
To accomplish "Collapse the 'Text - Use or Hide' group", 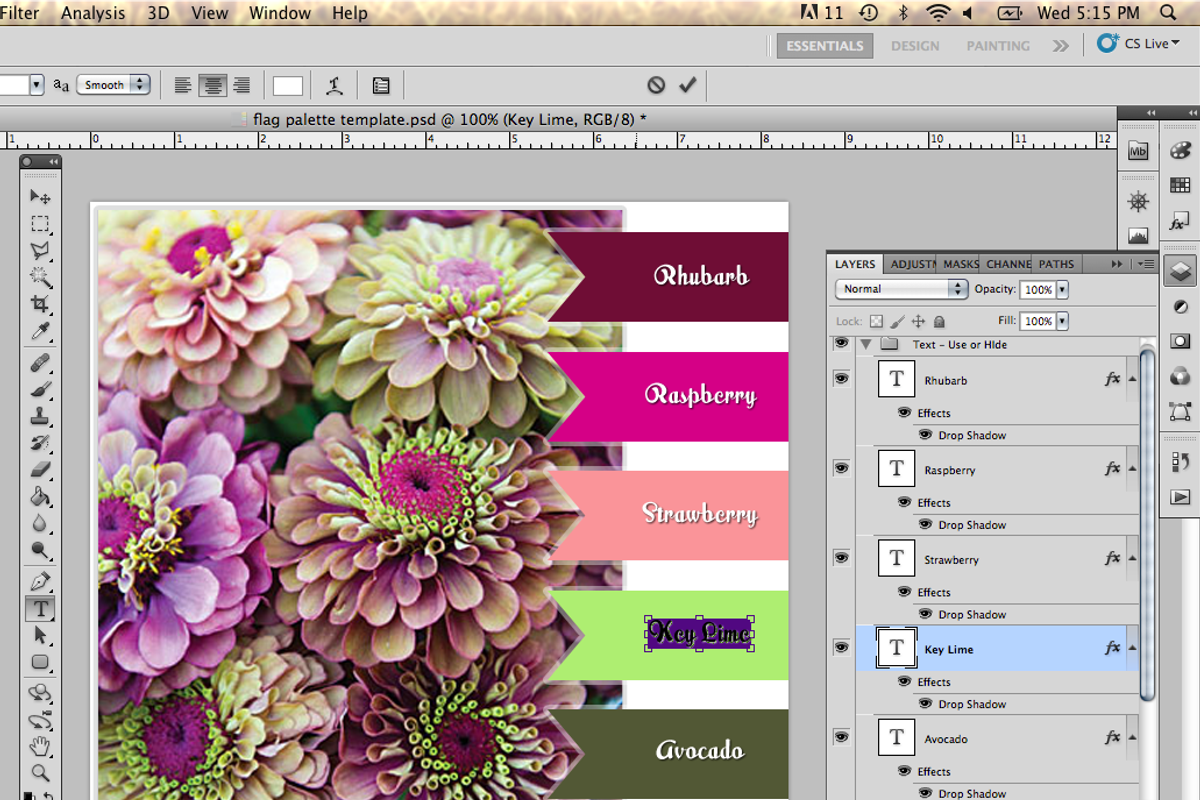I will click(865, 344).
